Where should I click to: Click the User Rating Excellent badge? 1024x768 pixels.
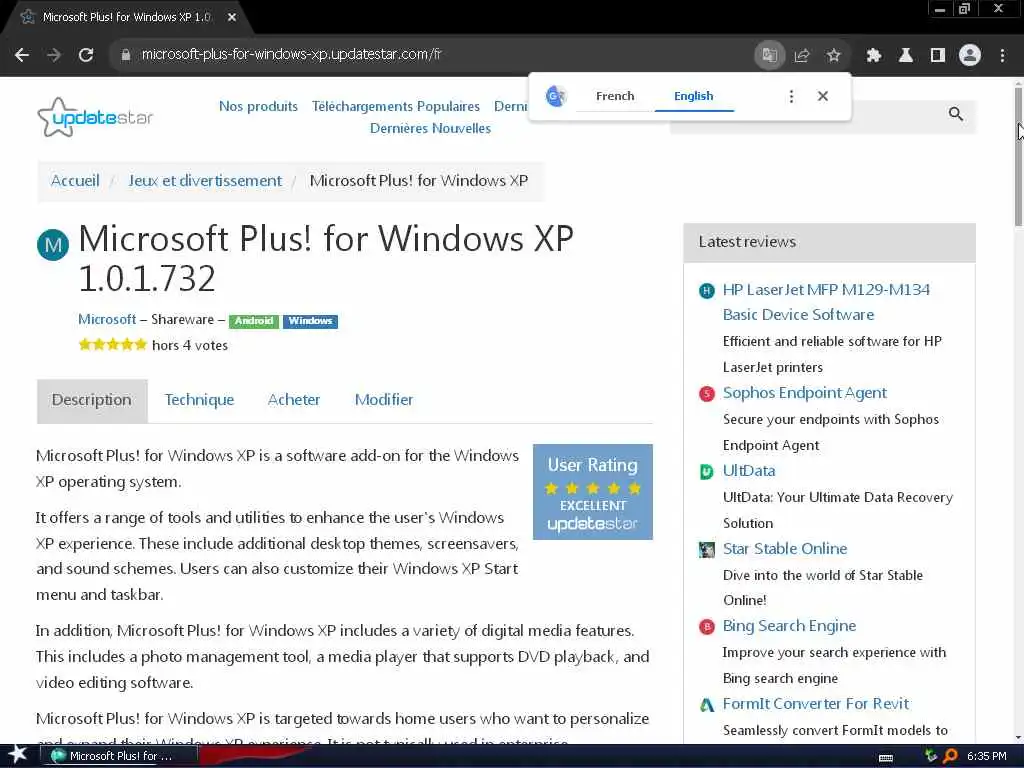[592, 492]
